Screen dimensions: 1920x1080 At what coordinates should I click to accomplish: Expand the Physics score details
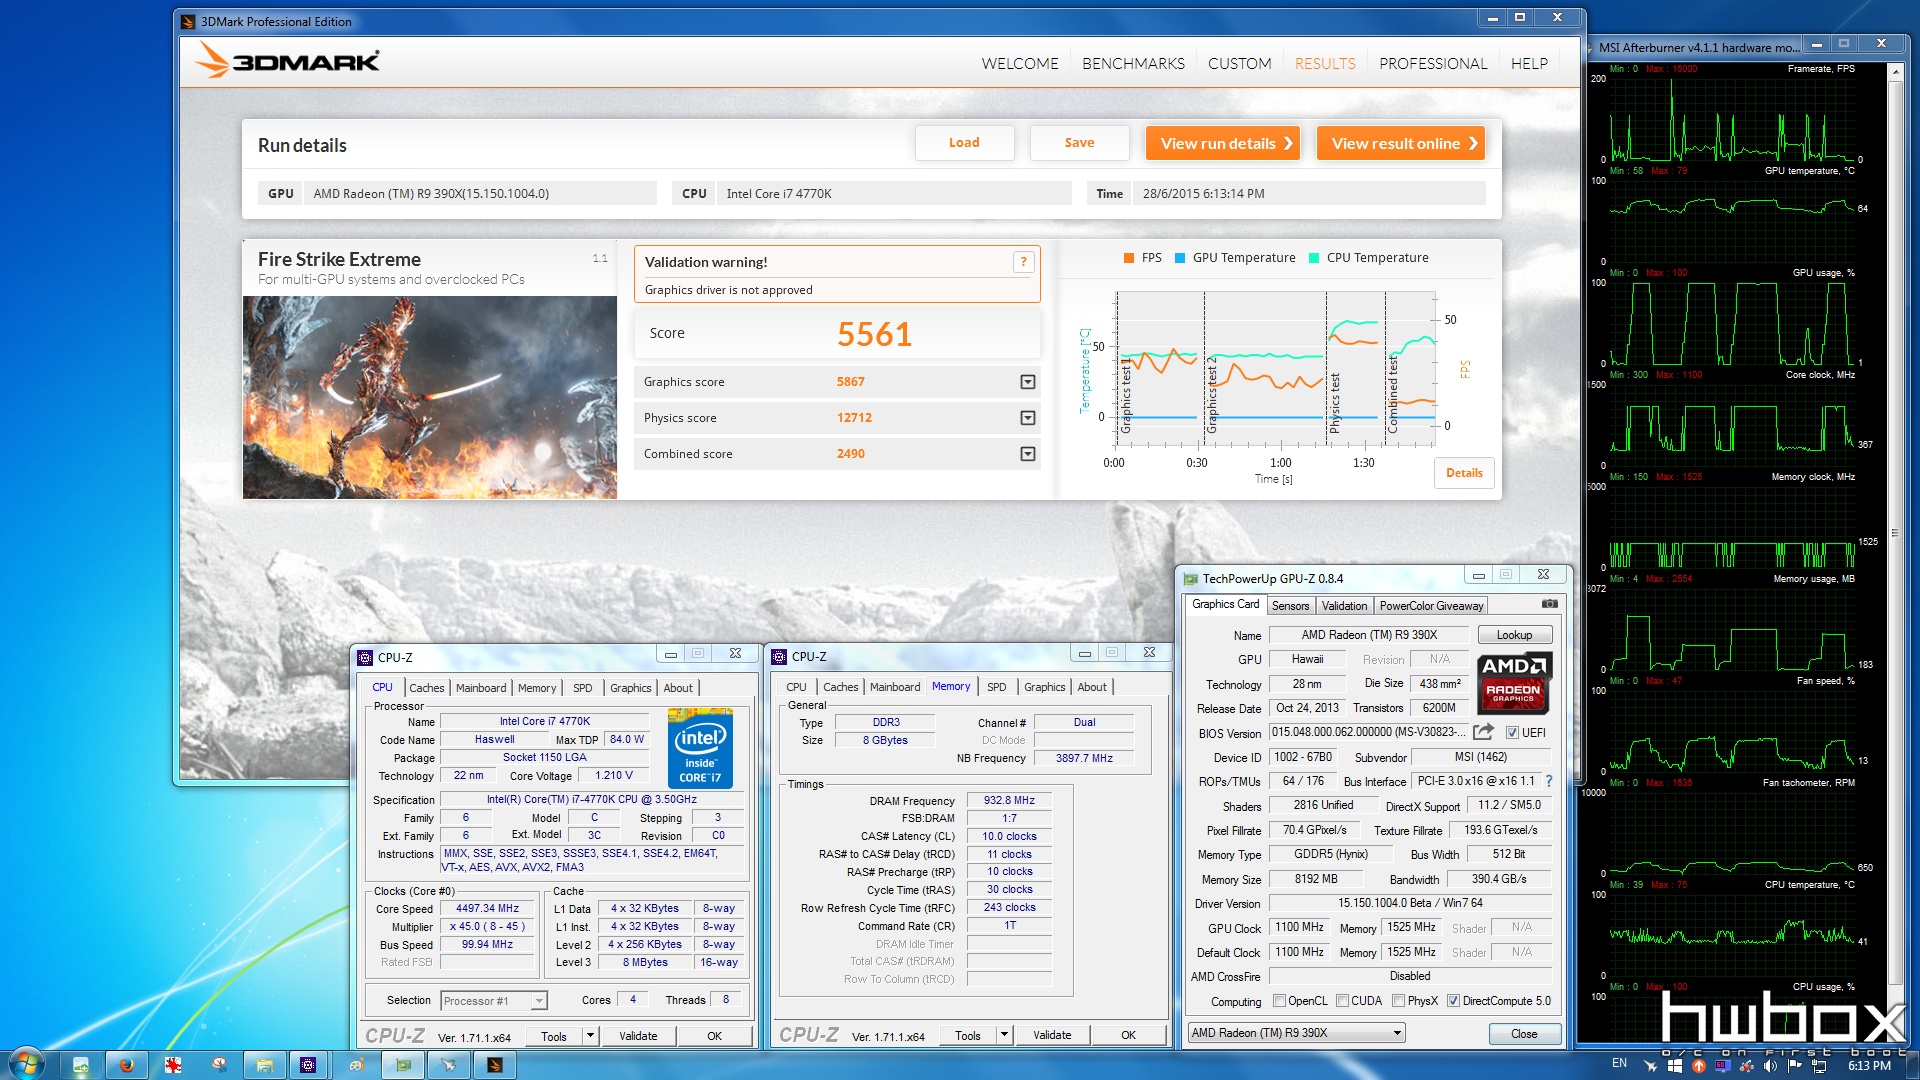tap(1027, 418)
